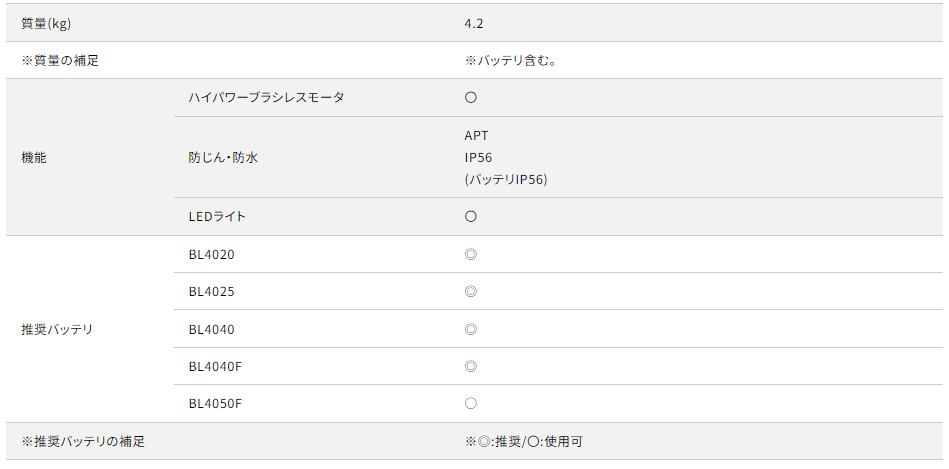Click the double-circle mark for BL4040F
The image size is (949, 469).
(471, 367)
